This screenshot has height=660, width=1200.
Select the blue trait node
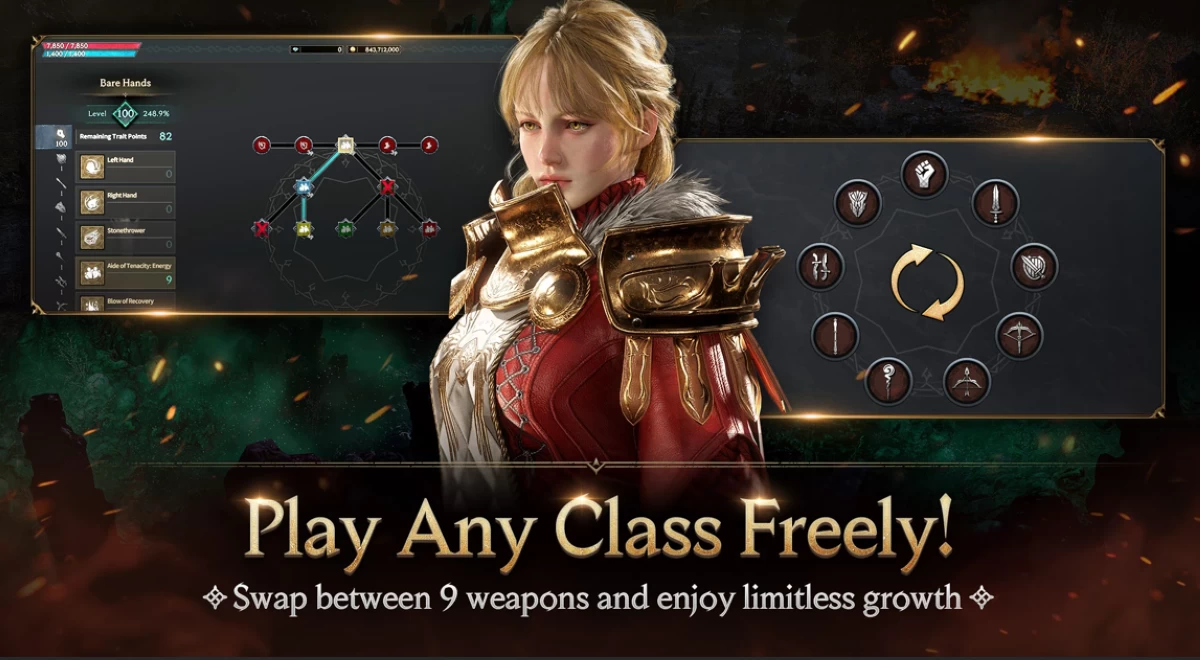pyautogui.click(x=303, y=186)
